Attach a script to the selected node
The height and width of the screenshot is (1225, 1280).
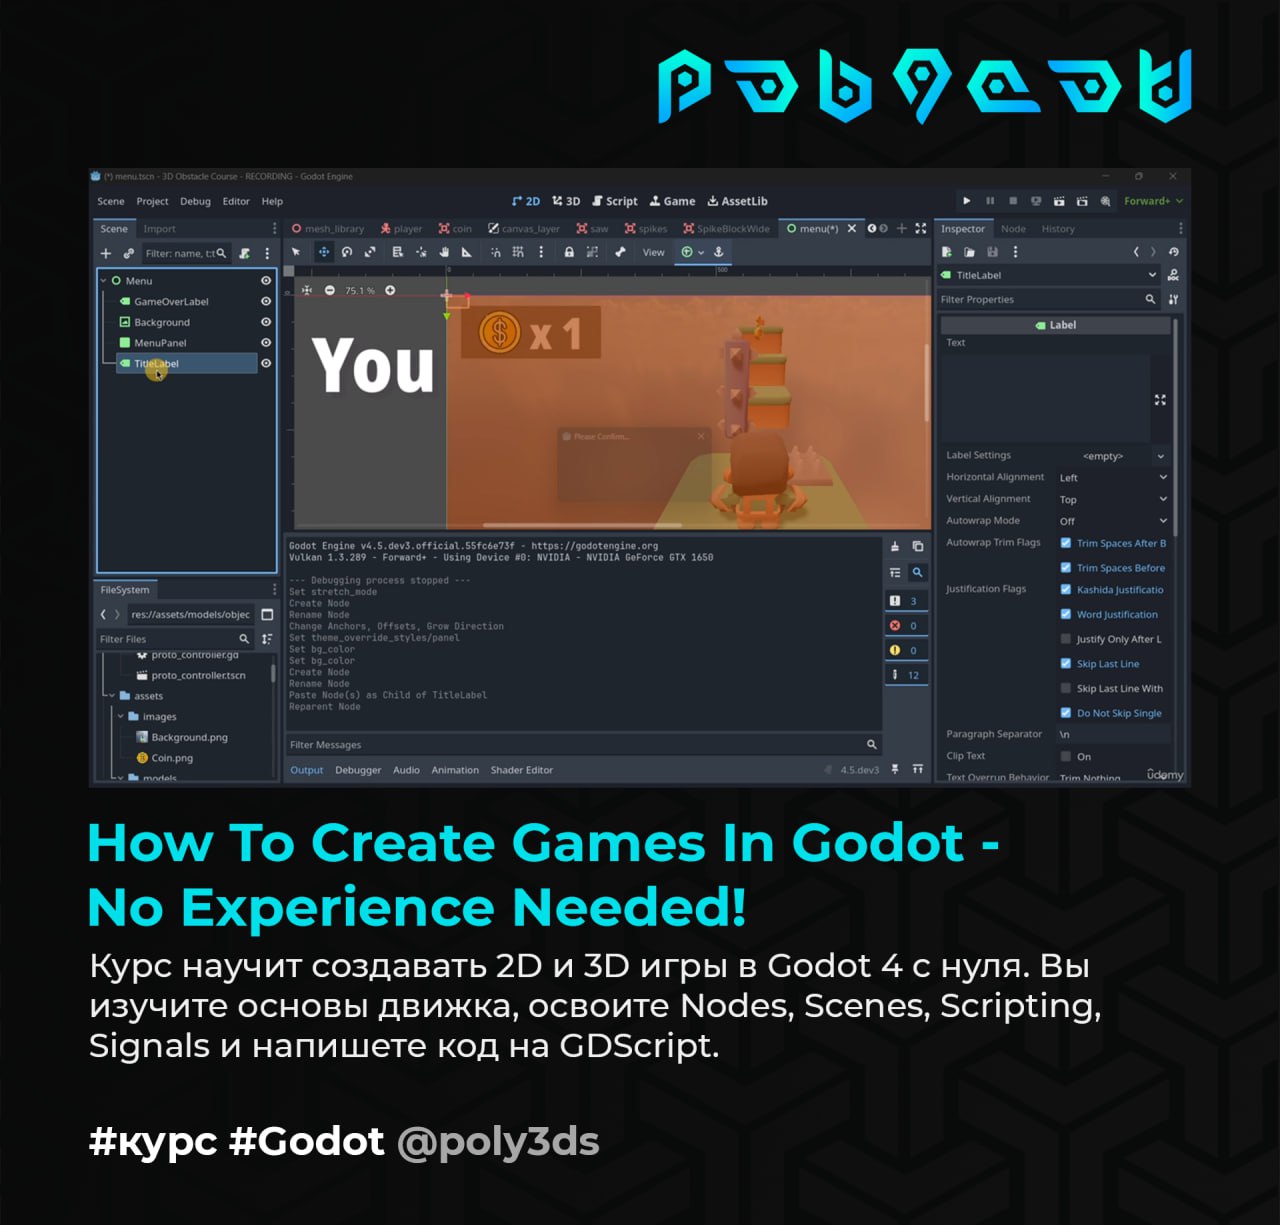244,254
